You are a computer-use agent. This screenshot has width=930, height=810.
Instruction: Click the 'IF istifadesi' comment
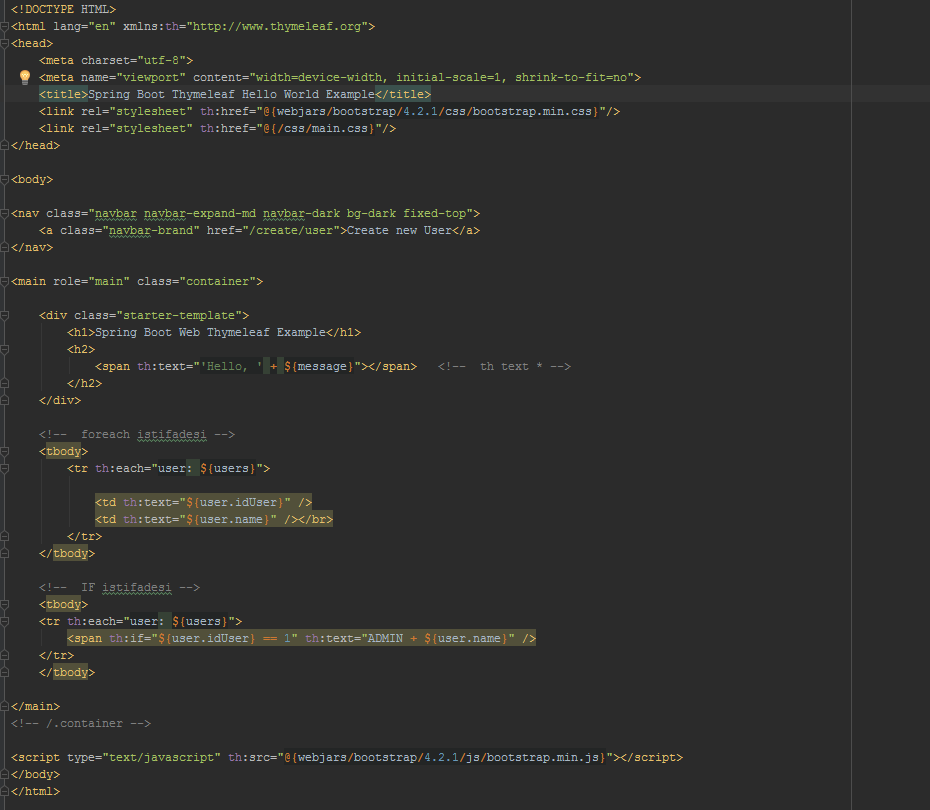[x=120, y=588]
